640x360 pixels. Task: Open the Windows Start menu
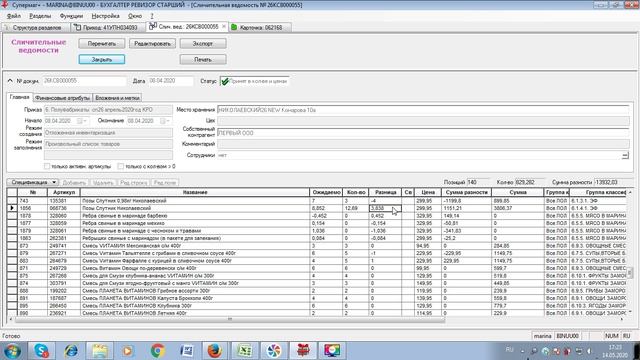(x=13, y=351)
